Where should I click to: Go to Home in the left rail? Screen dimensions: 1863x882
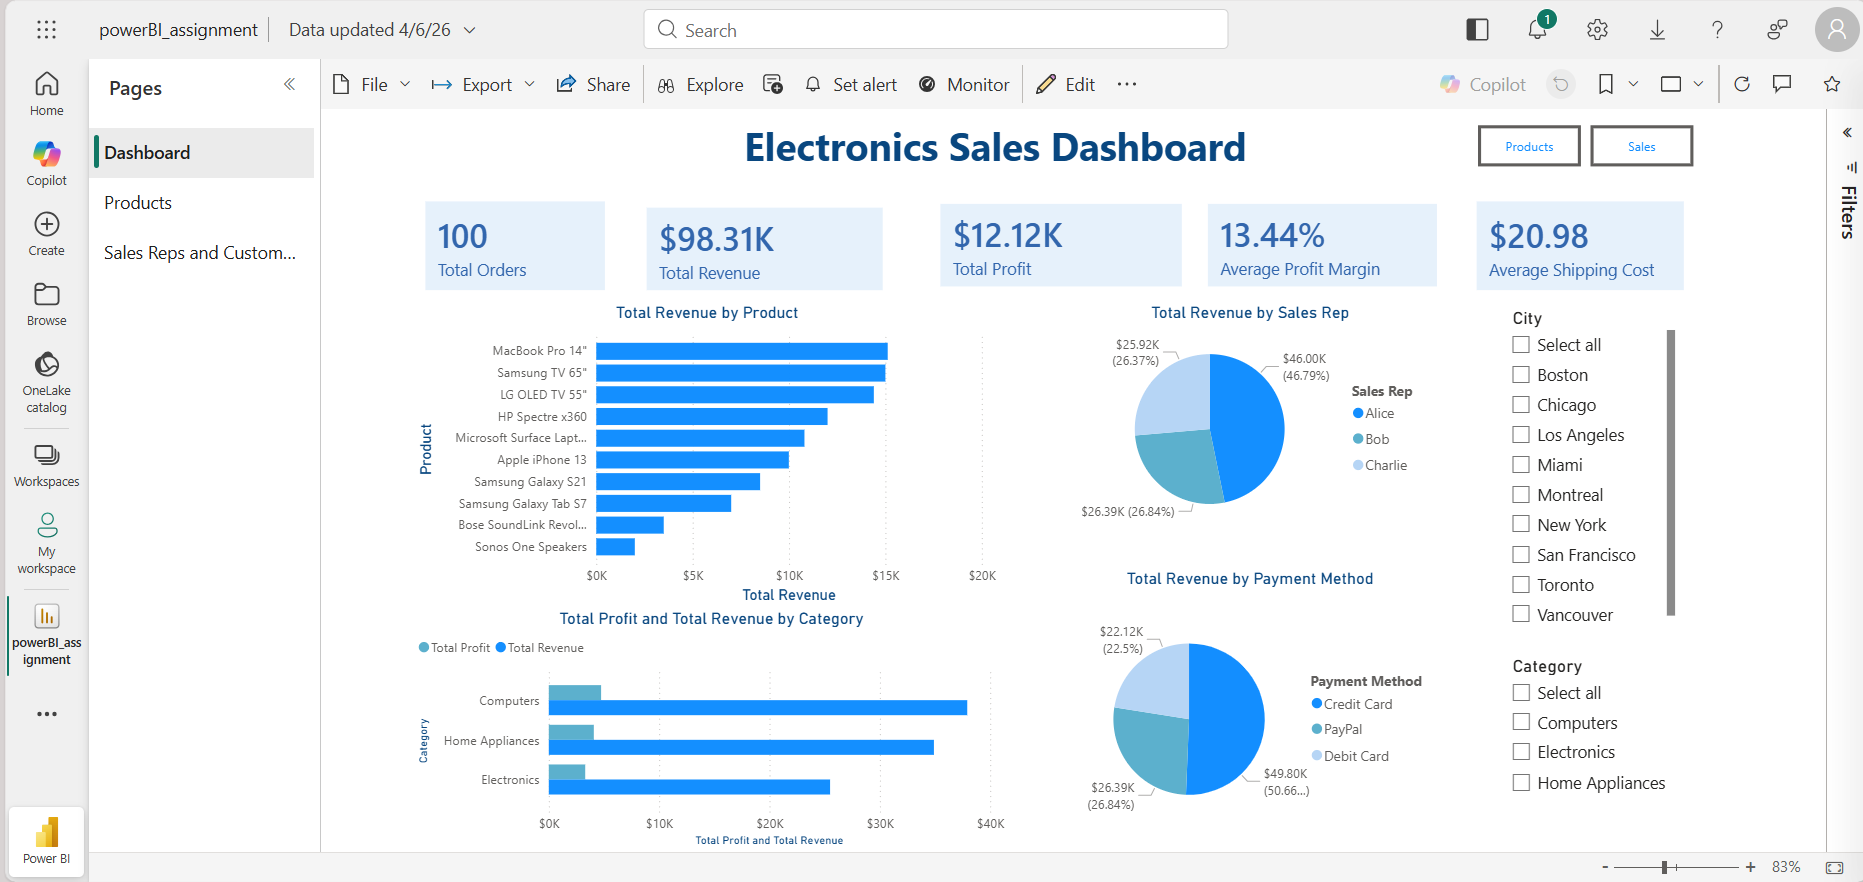pyautogui.click(x=46, y=94)
